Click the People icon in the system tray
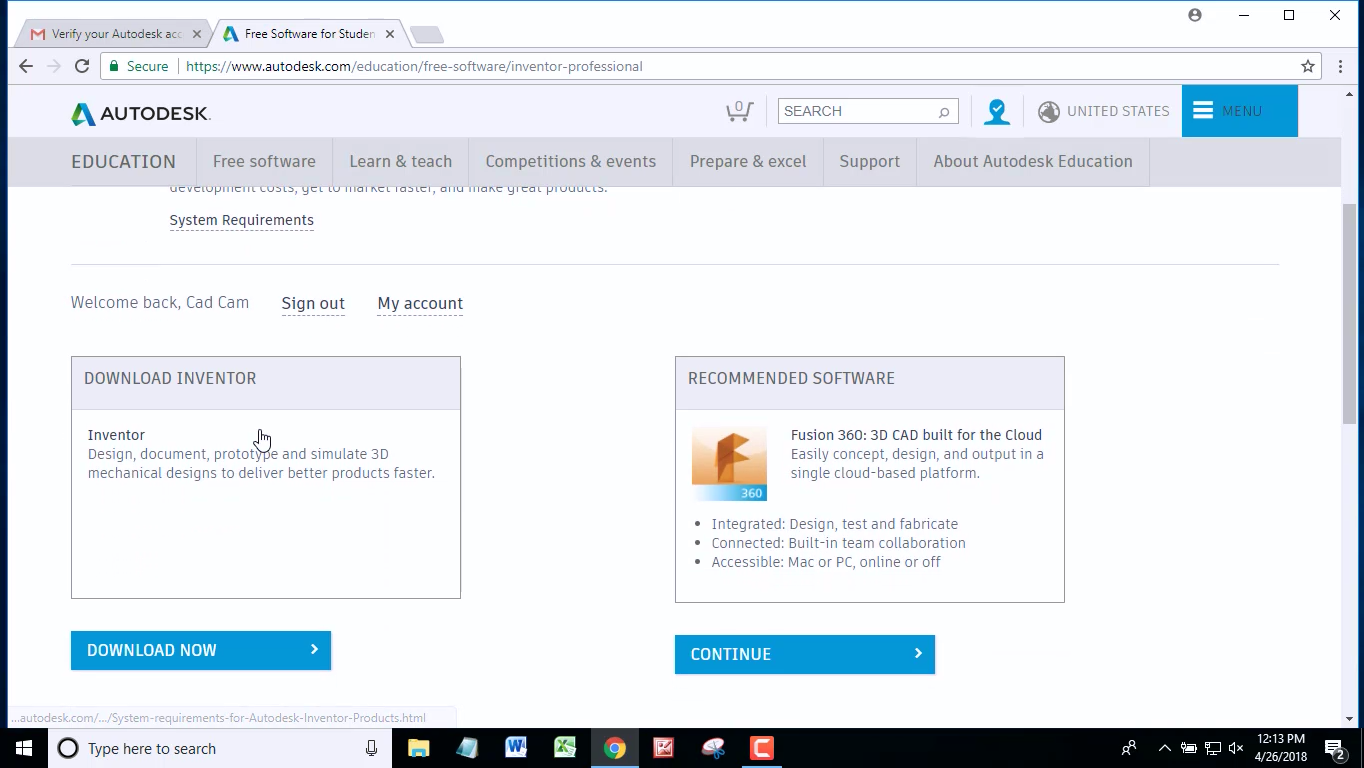The width and height of the screenshot is (1364, 768). [1129, 748]
